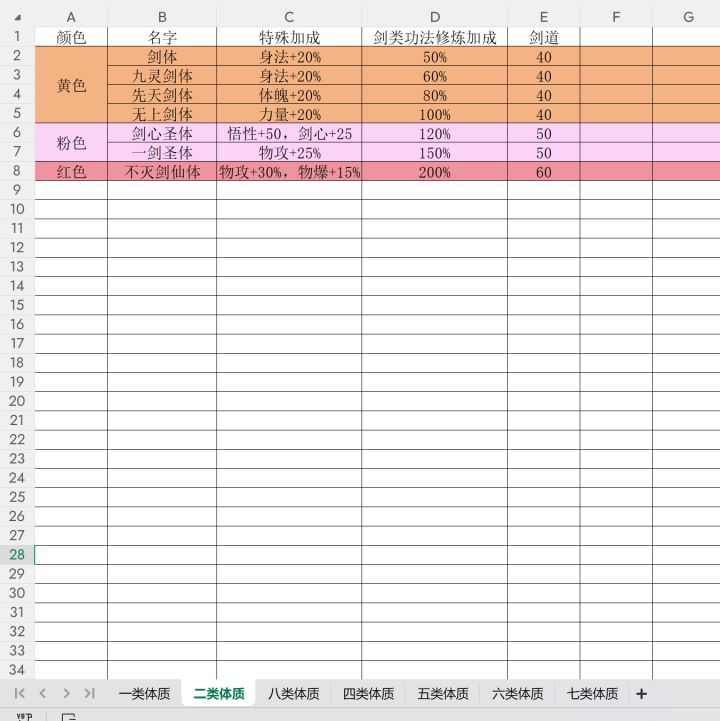Select column B header
This screenshot has height=721, width=720.
tap(162, 17)
